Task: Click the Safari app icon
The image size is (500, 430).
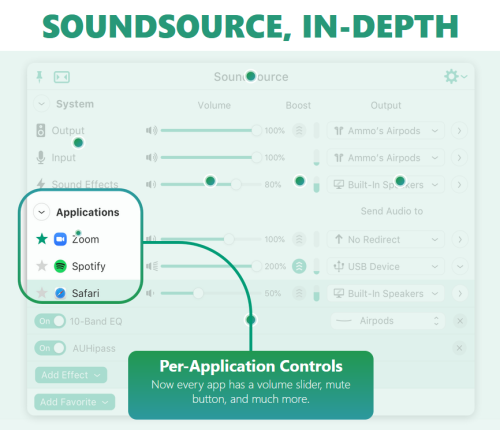Action: (60, 293)
